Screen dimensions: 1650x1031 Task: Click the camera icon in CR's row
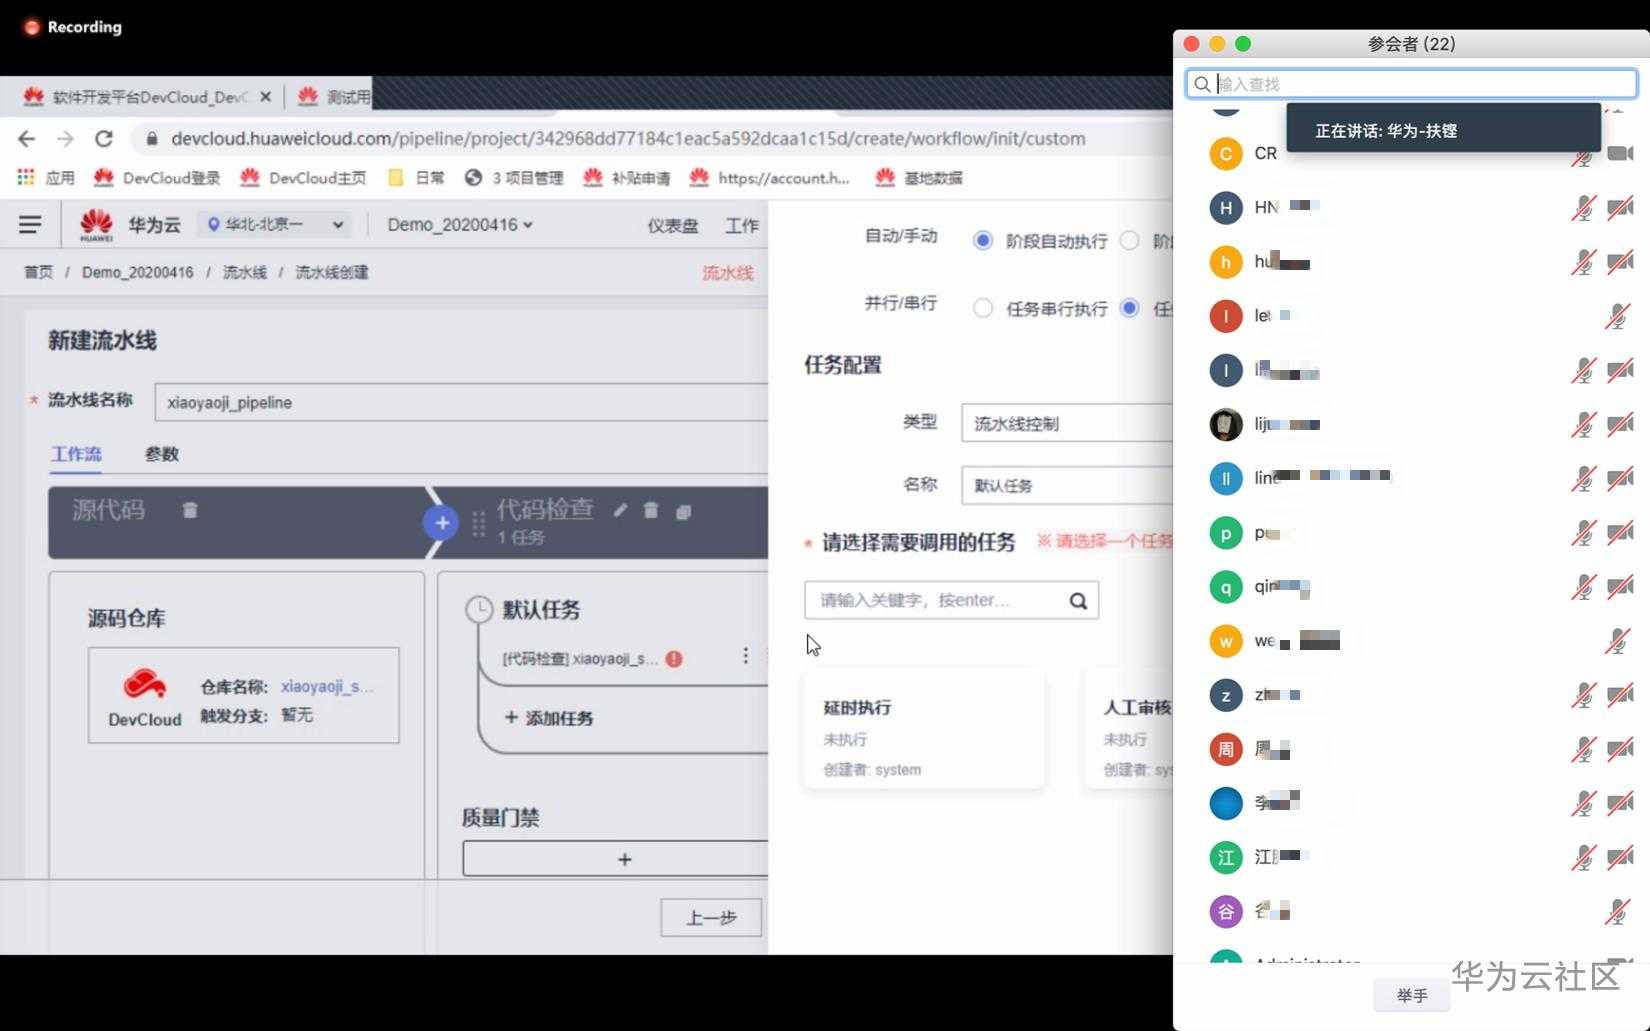pos(1620,154)
